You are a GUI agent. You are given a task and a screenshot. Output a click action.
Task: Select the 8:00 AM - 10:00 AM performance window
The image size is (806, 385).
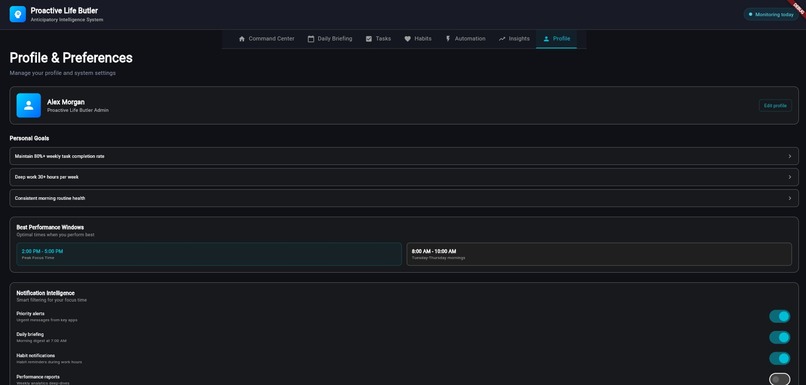(x=599, y=254)
